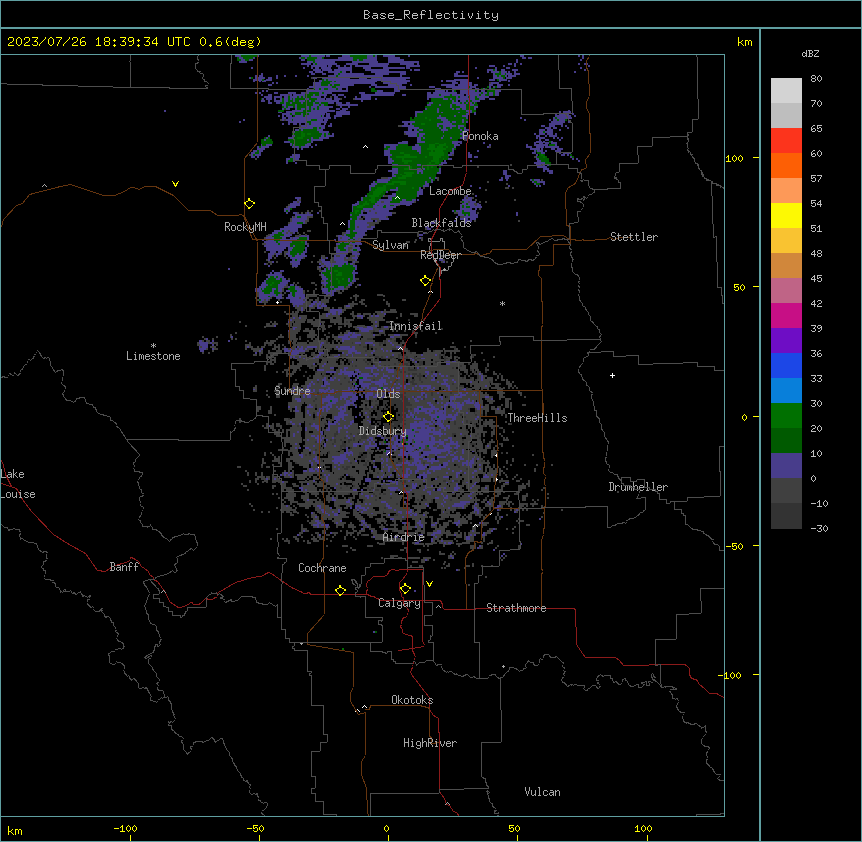Click the HighRiver label
This screenshot has width=862, height=842.
[x=430, y=743]
